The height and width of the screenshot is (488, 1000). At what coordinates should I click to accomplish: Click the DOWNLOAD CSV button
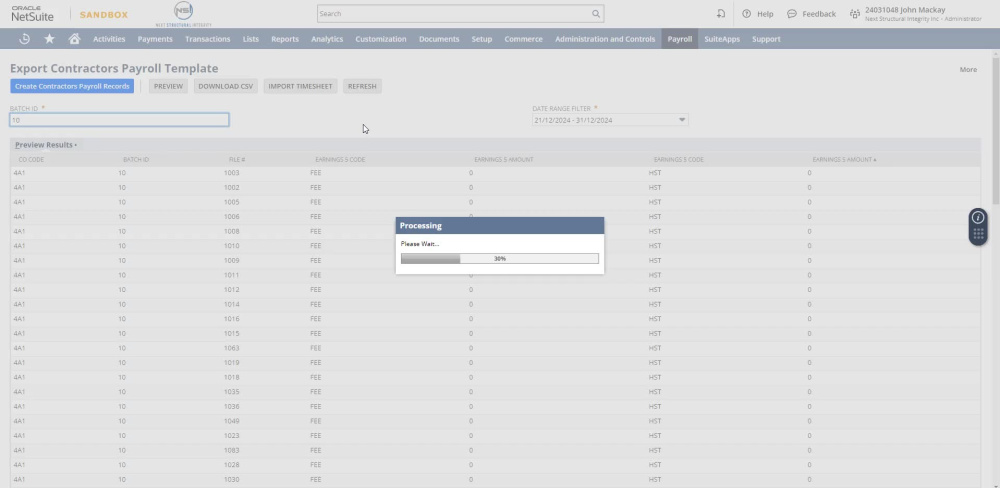pyautogui.click(x=226, y=86)
